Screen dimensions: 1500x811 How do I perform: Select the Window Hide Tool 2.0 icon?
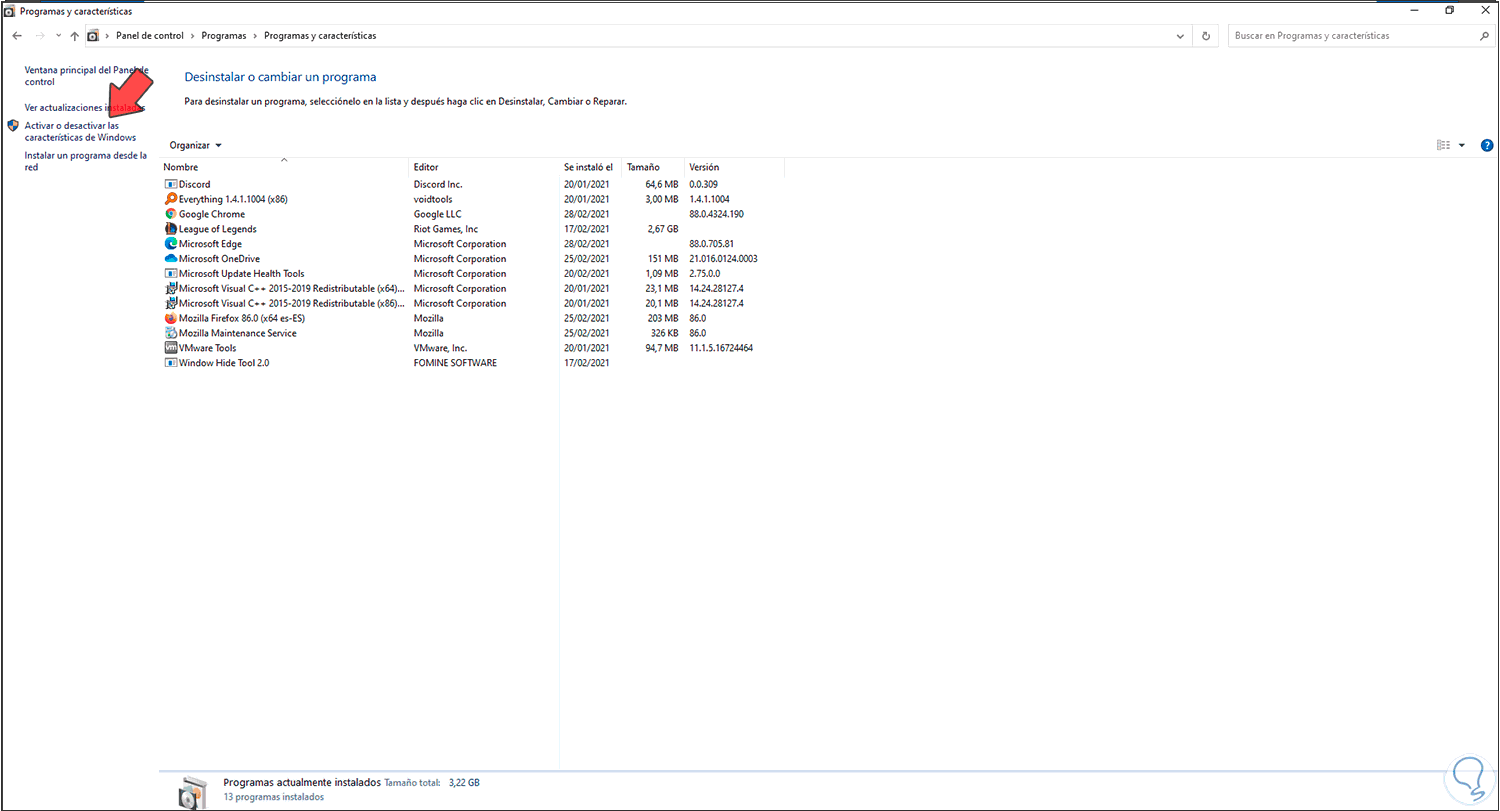[x=170, y=363]
